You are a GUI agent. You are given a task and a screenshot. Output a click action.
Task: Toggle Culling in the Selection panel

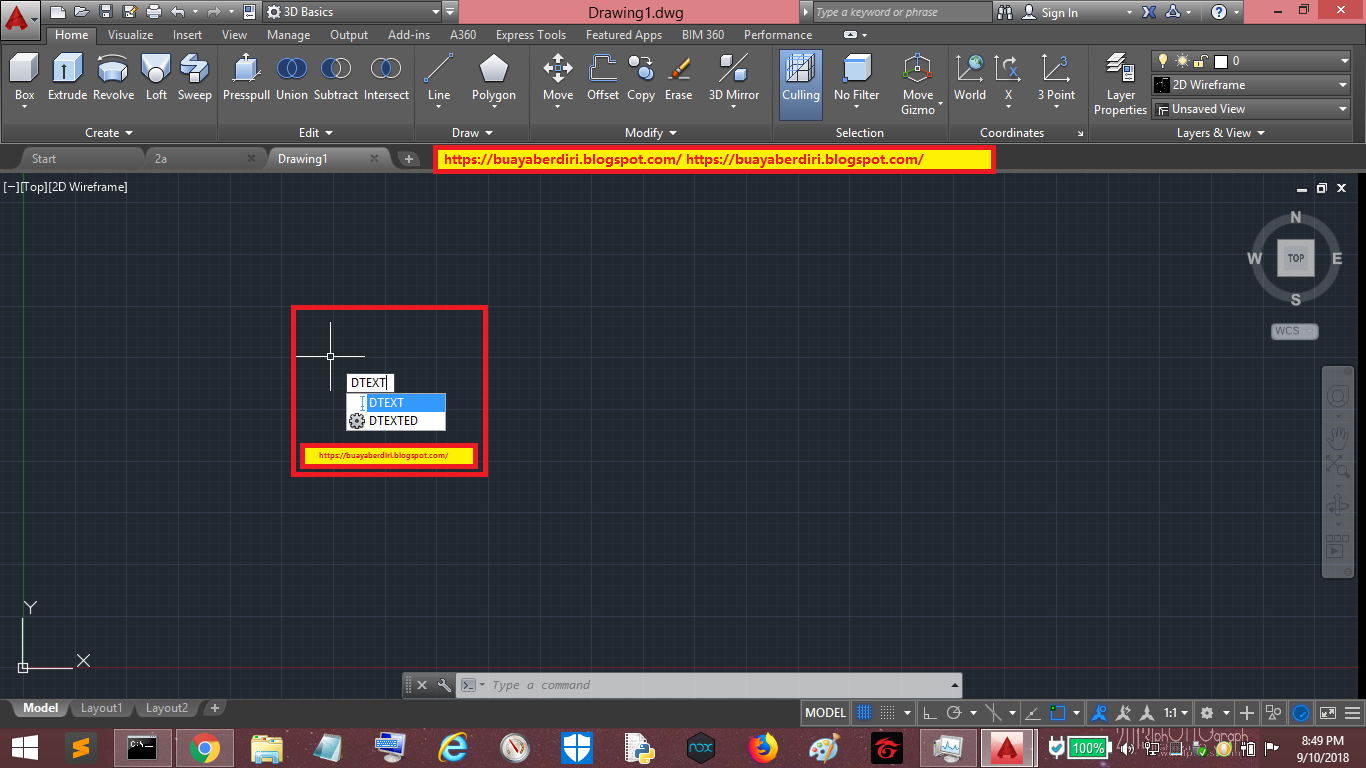[x=800, y=80]
